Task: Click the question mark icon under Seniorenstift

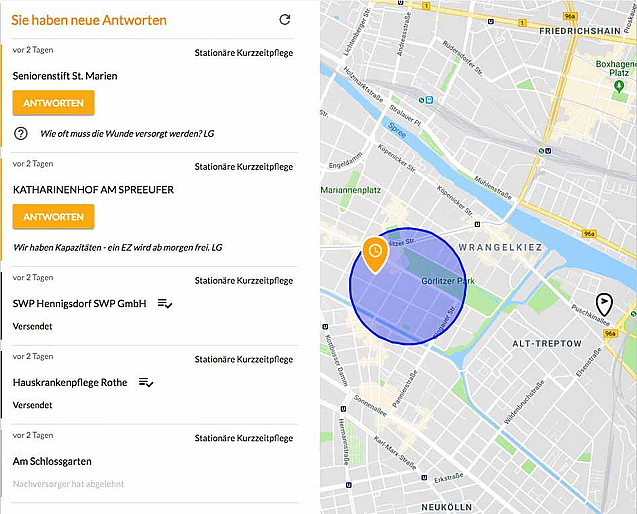Action: click(20, 133)
